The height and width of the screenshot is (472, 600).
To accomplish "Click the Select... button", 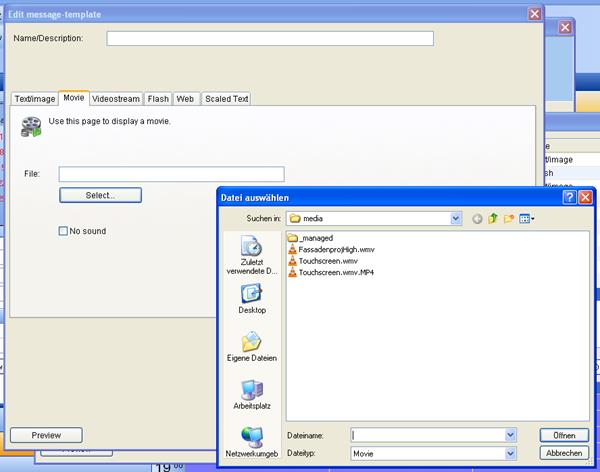I will pyautogui.click(x=100, y=195).
